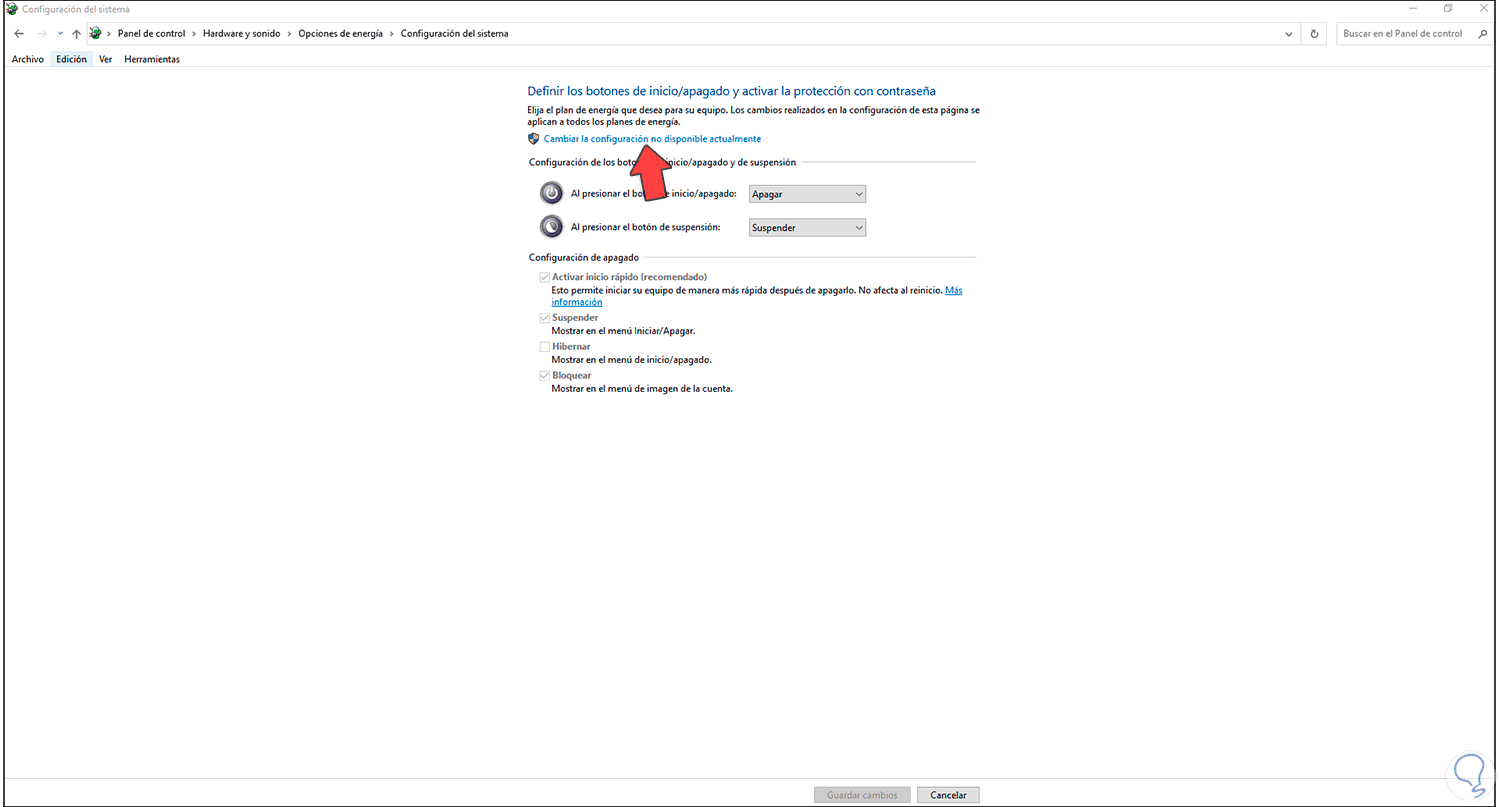Toggle the Activar inicio rápido checkbox
The width and height of the screenshot is (1500, 807).
click(545, 277)
